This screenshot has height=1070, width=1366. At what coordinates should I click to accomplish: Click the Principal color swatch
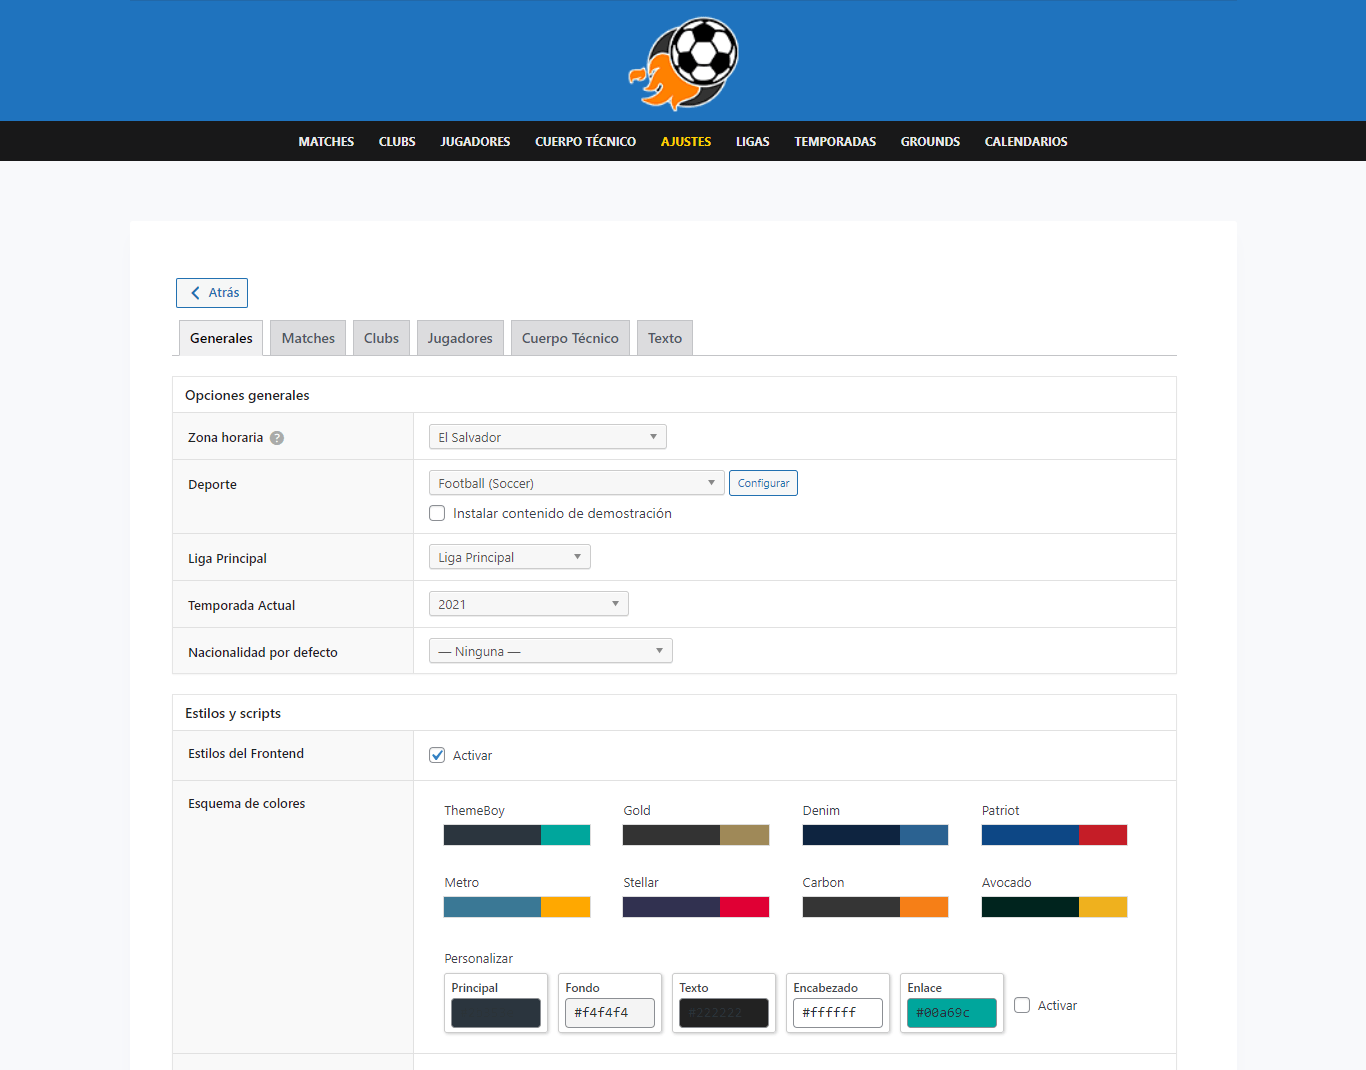click(496, 1012)
